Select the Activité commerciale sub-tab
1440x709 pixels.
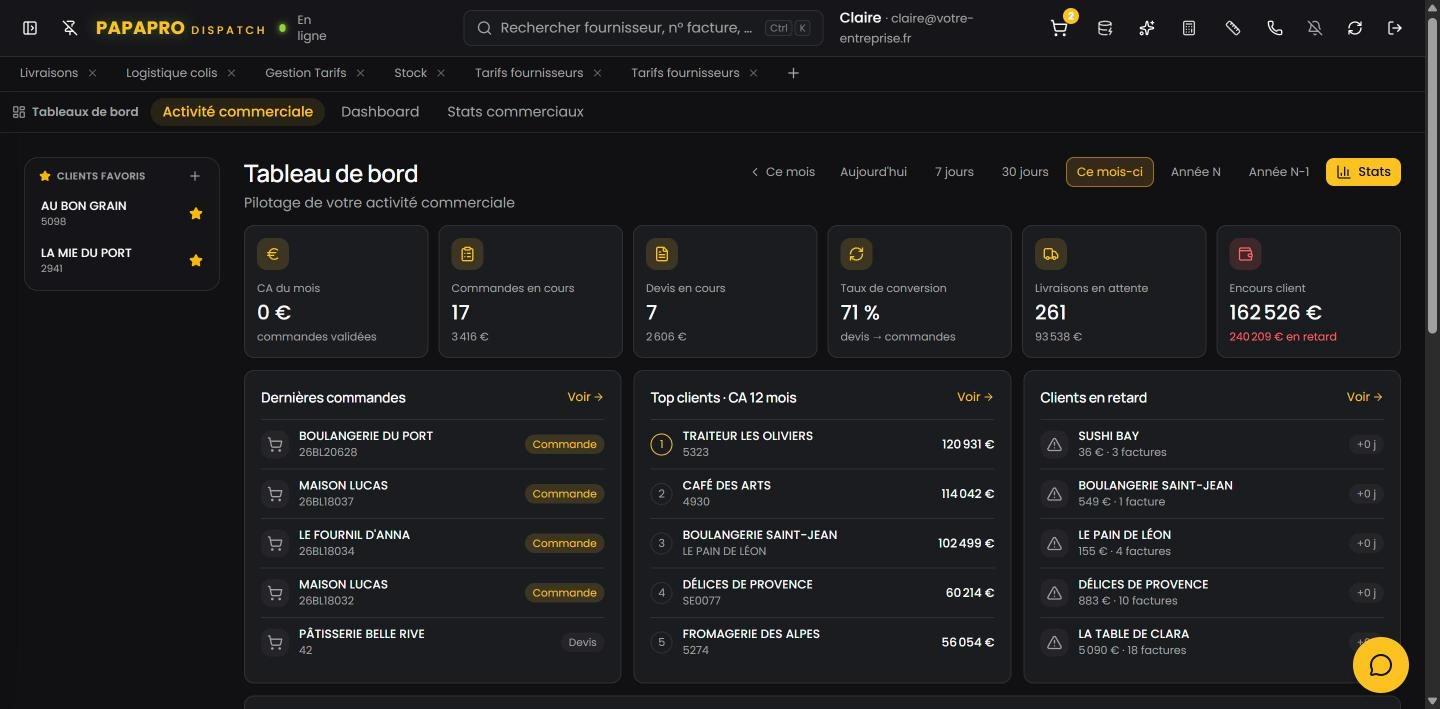point(238,112)
